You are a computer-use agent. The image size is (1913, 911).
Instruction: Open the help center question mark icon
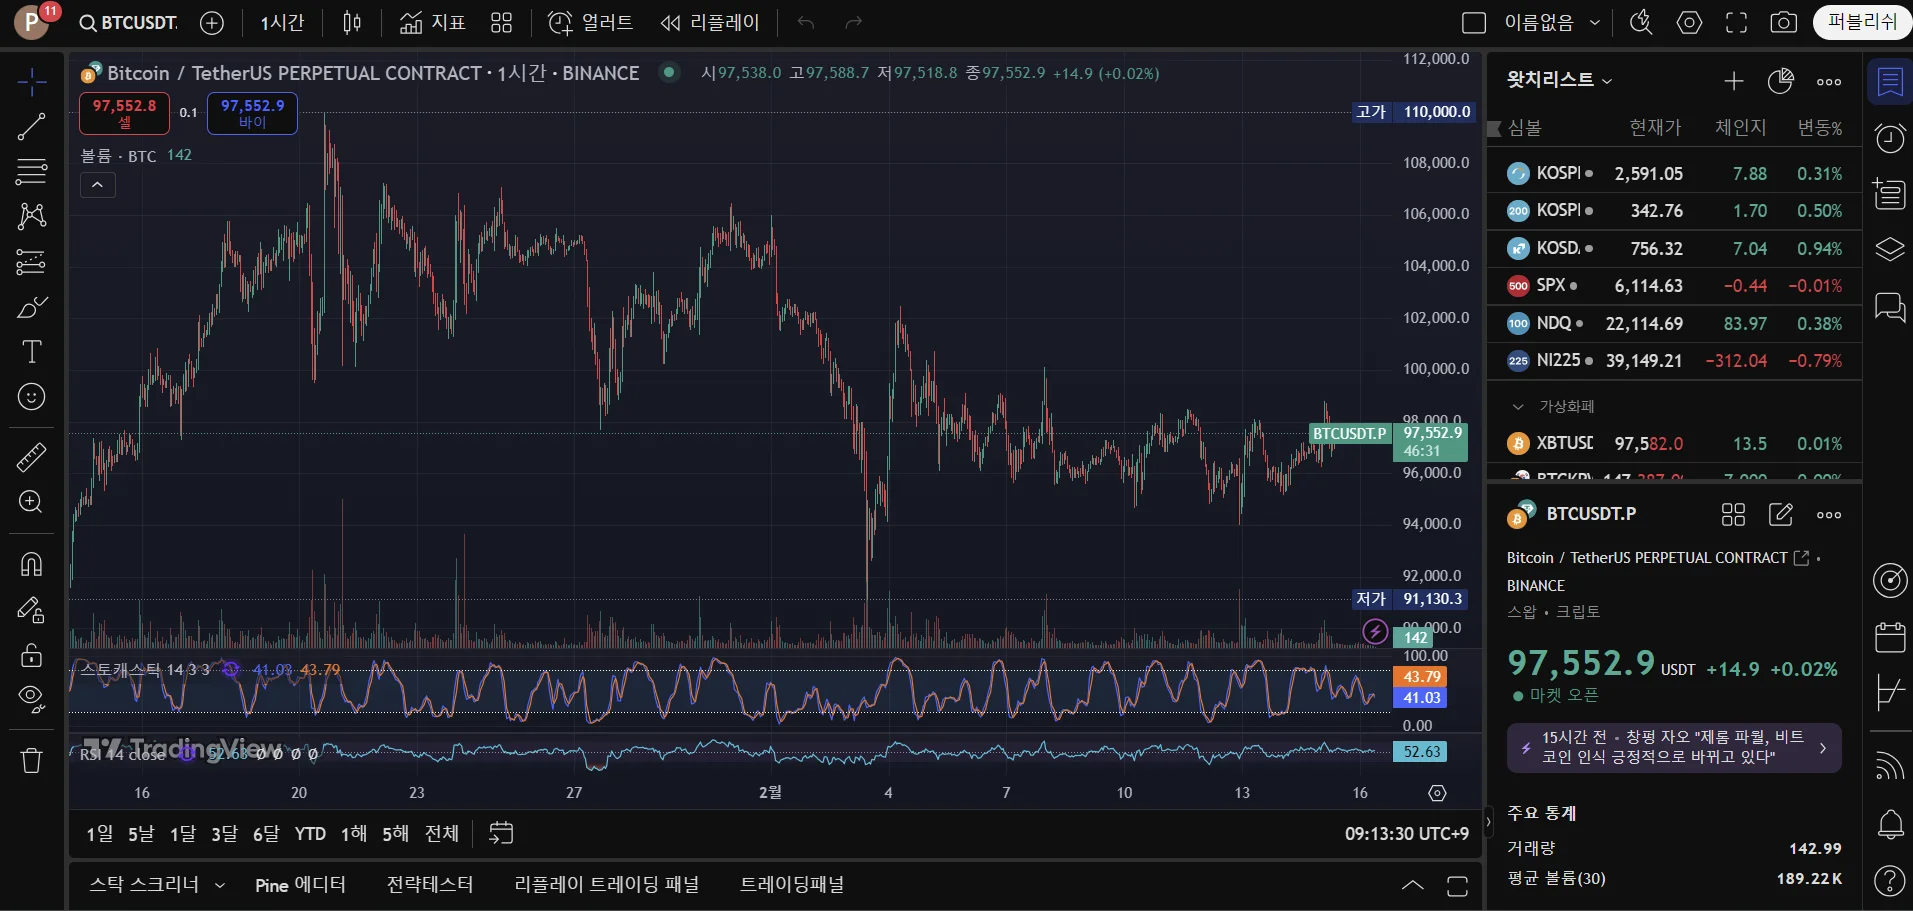pyautogui.click(x=1890, y=881)
